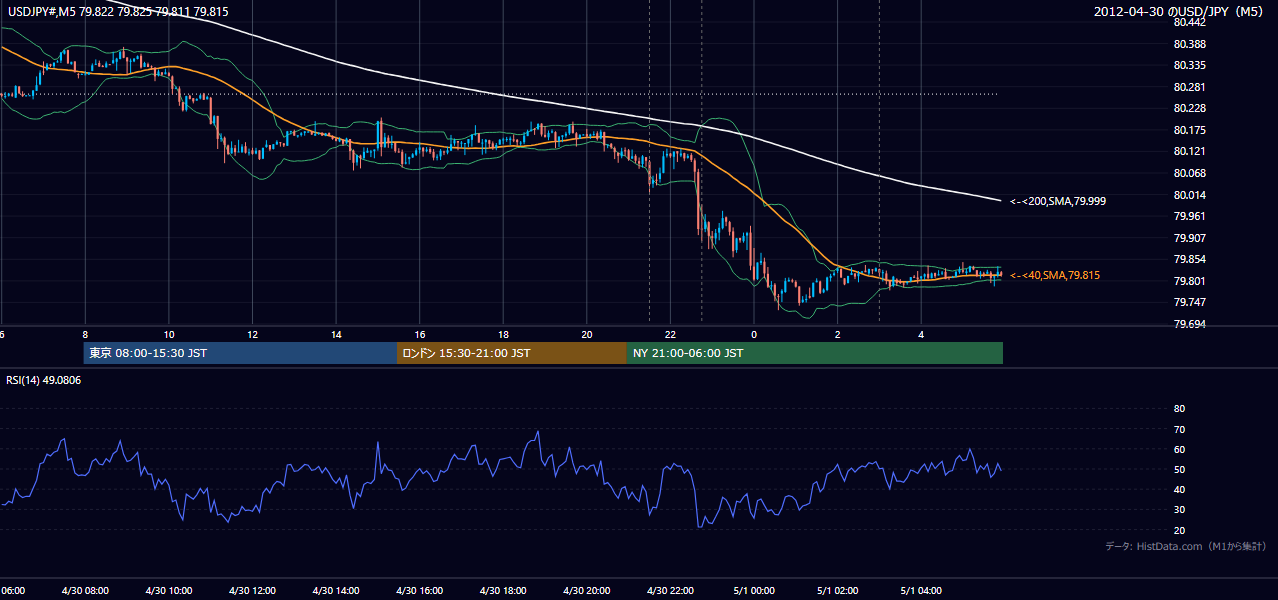The height and width of the screenshot is (600, 1278).
Task: Click price axis value 80.068
Action: point(1189,173)
